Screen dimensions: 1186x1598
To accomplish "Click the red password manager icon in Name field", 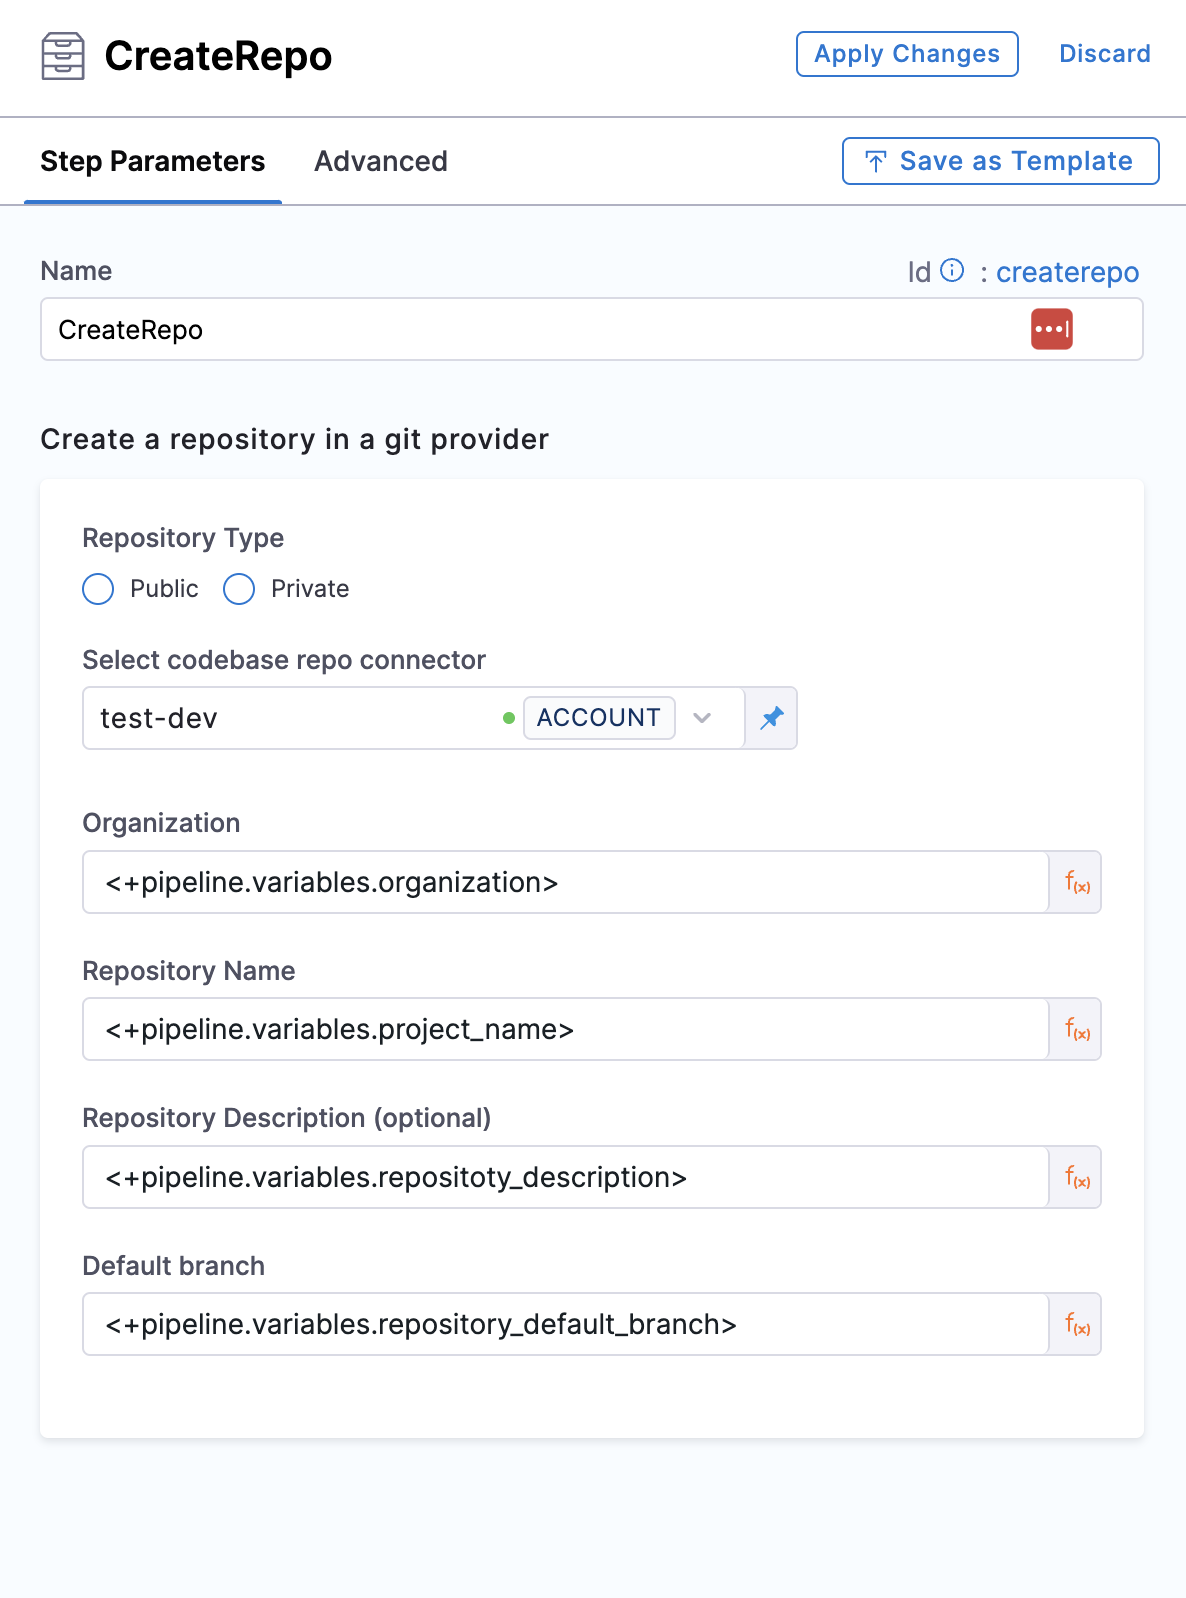I will coord(1051,329).
